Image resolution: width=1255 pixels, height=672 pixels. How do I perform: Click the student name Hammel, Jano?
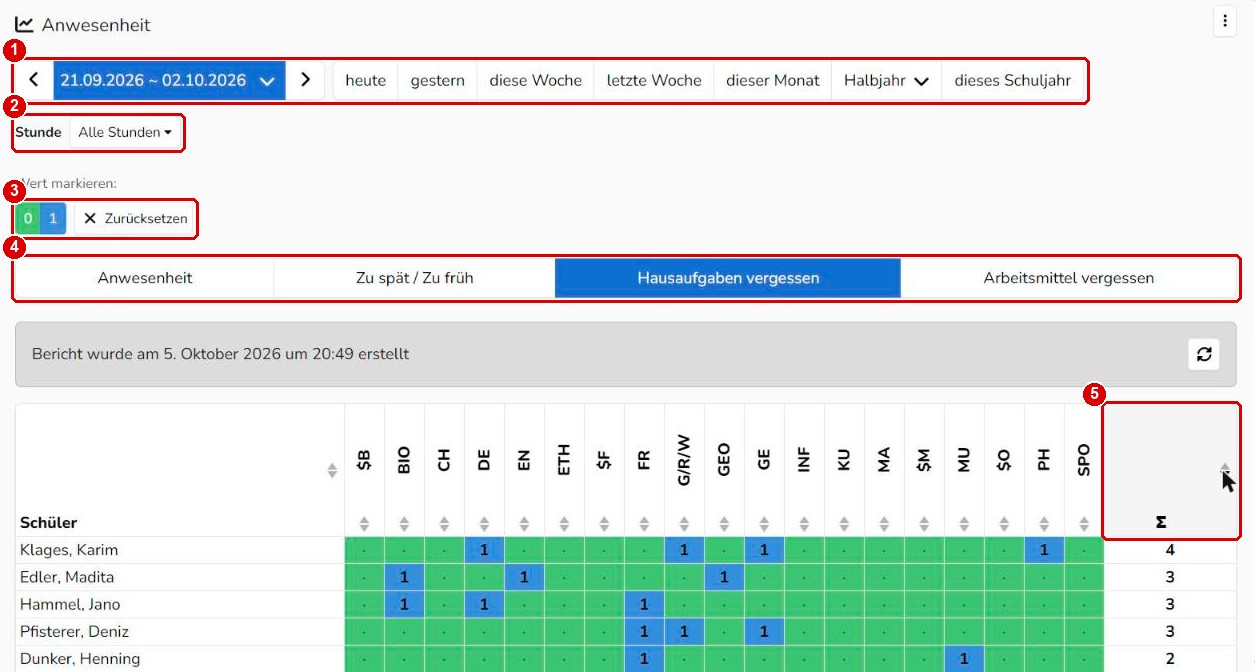pyautogui.click(x=68, y=604)
